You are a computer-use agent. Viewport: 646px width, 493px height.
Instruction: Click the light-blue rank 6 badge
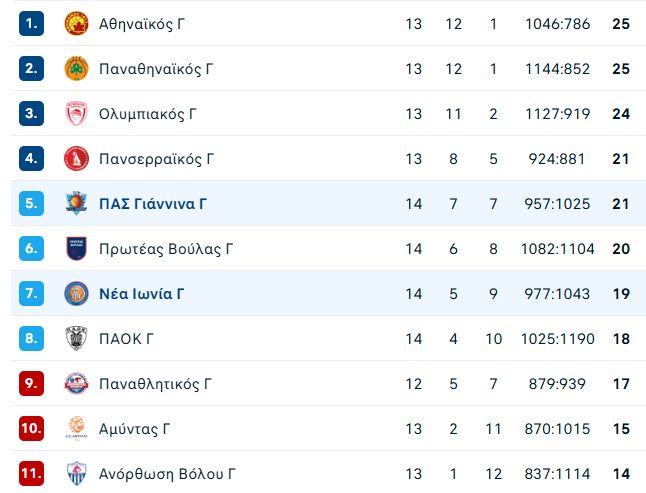(31, 249)
